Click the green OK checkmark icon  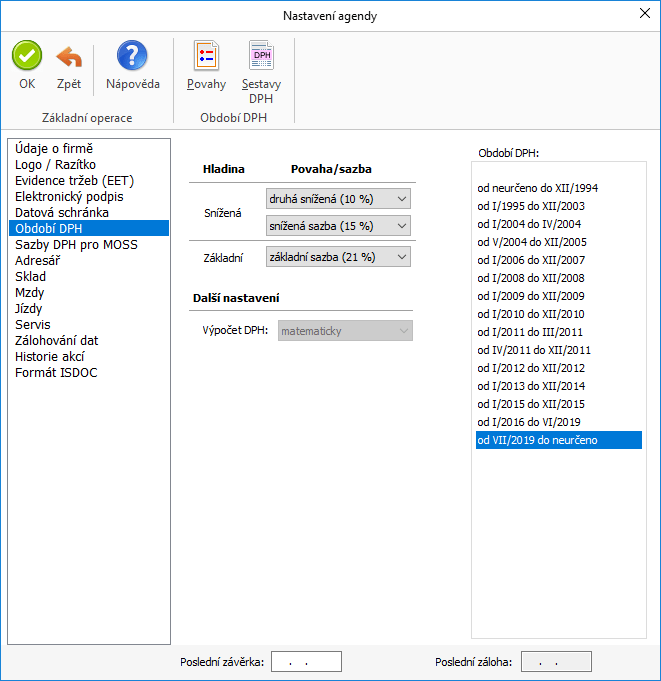[x=27, y=56]
